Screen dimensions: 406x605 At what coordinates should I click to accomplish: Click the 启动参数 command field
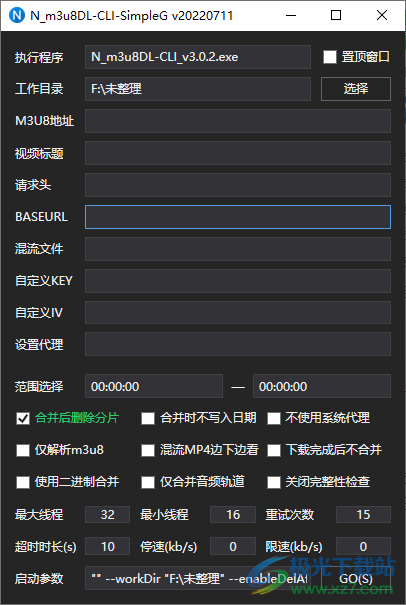pos(199,578)
